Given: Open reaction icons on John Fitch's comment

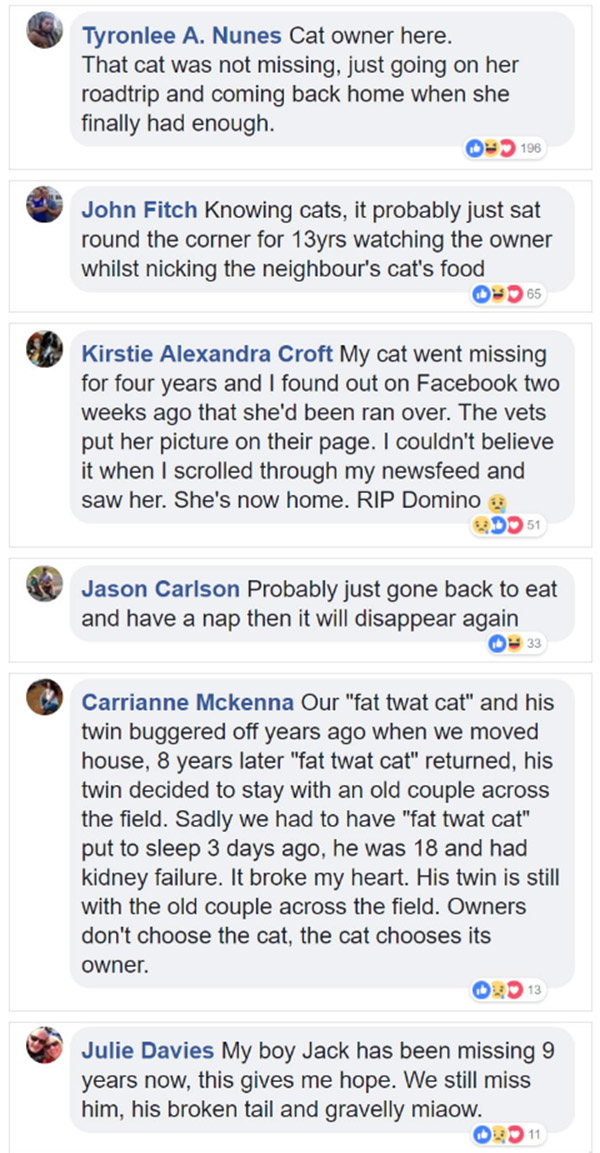Looking at the screenshot, I should pos(497,294).
